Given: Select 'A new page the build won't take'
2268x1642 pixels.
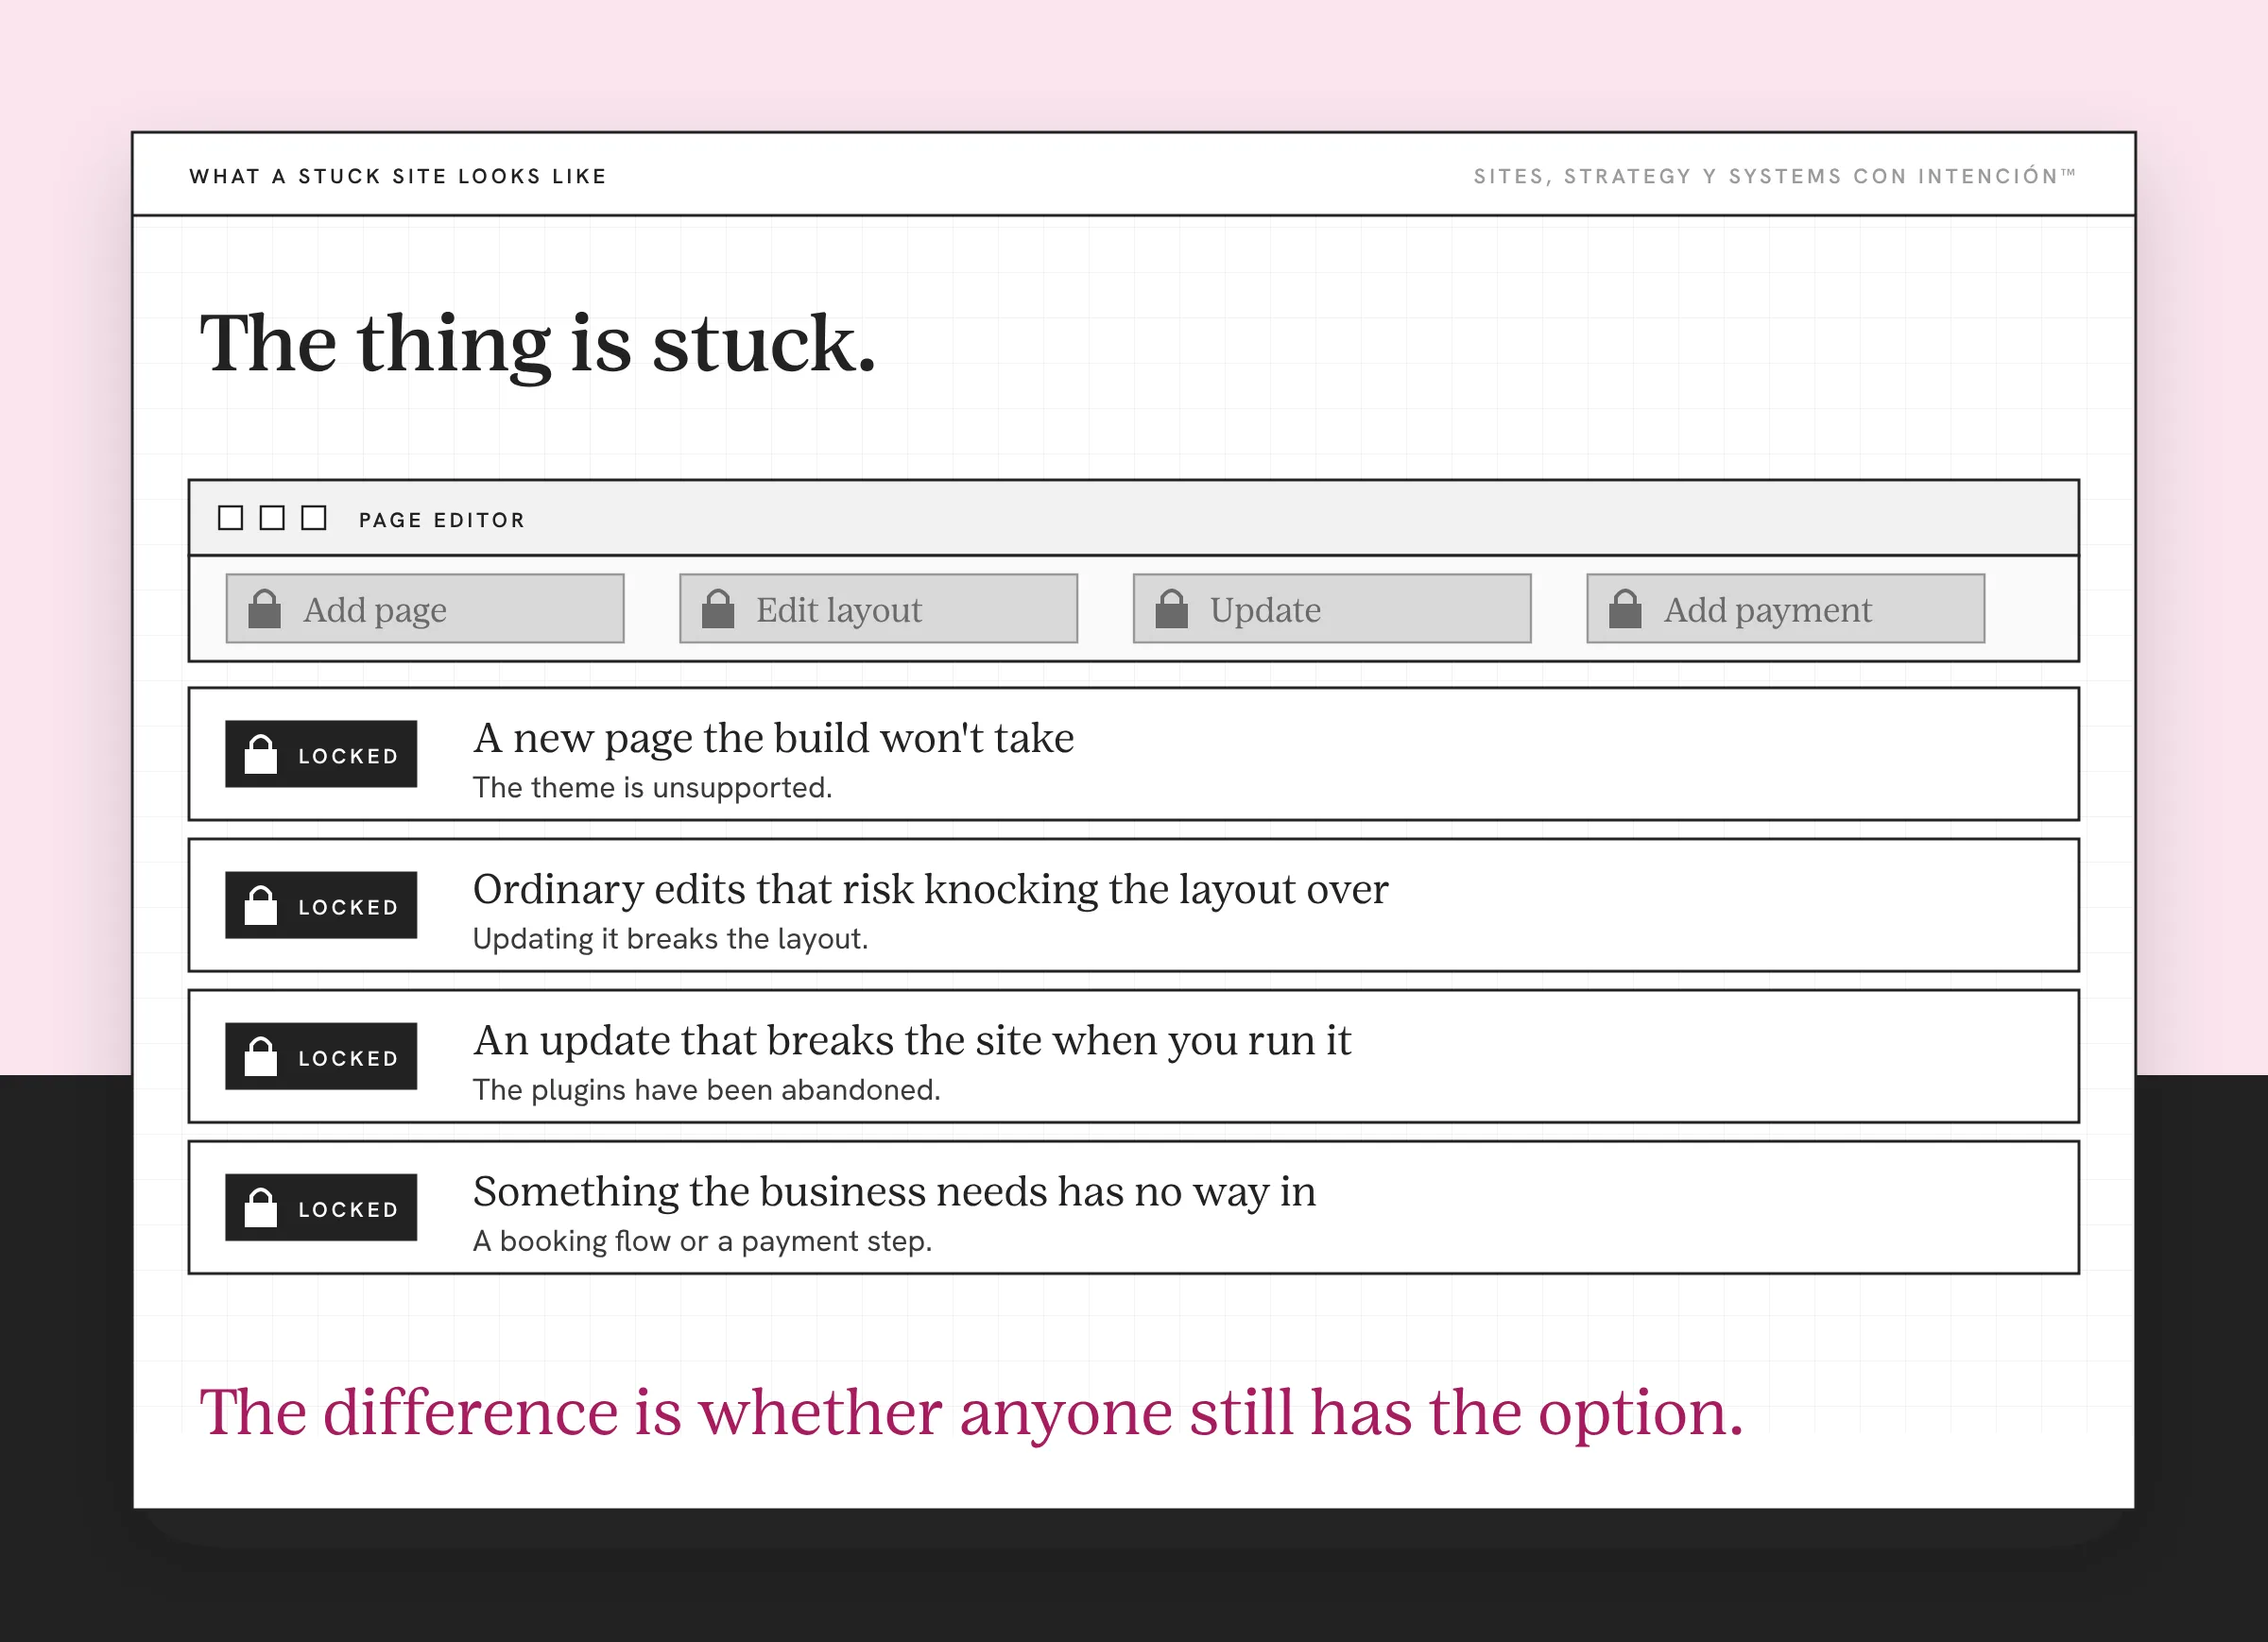Looking at the screenshot, I should (774, 738).
